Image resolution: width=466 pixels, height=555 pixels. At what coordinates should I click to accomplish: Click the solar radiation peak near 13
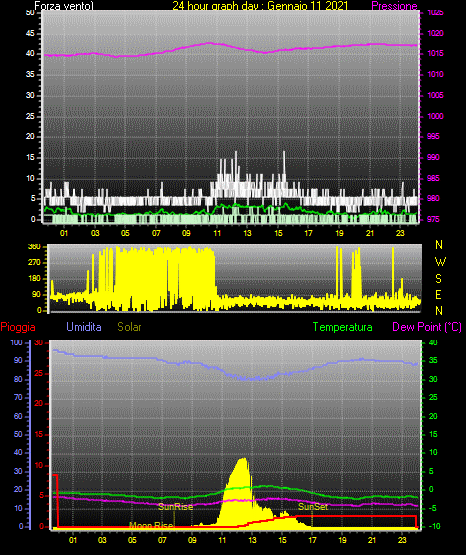click(243, 460)
